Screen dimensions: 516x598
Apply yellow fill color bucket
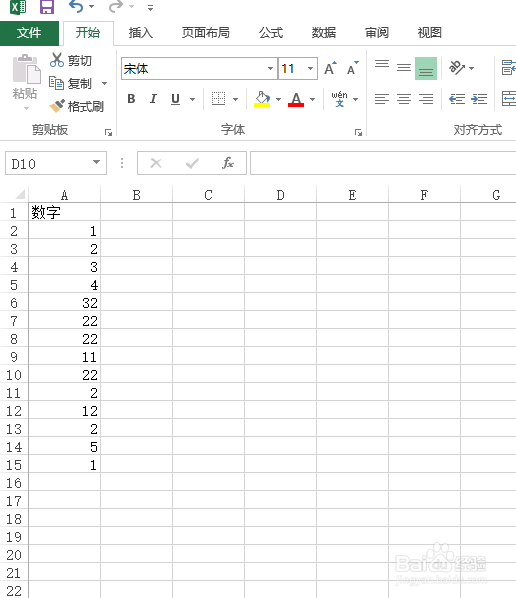pyautogui.click(x=262, y=99)
